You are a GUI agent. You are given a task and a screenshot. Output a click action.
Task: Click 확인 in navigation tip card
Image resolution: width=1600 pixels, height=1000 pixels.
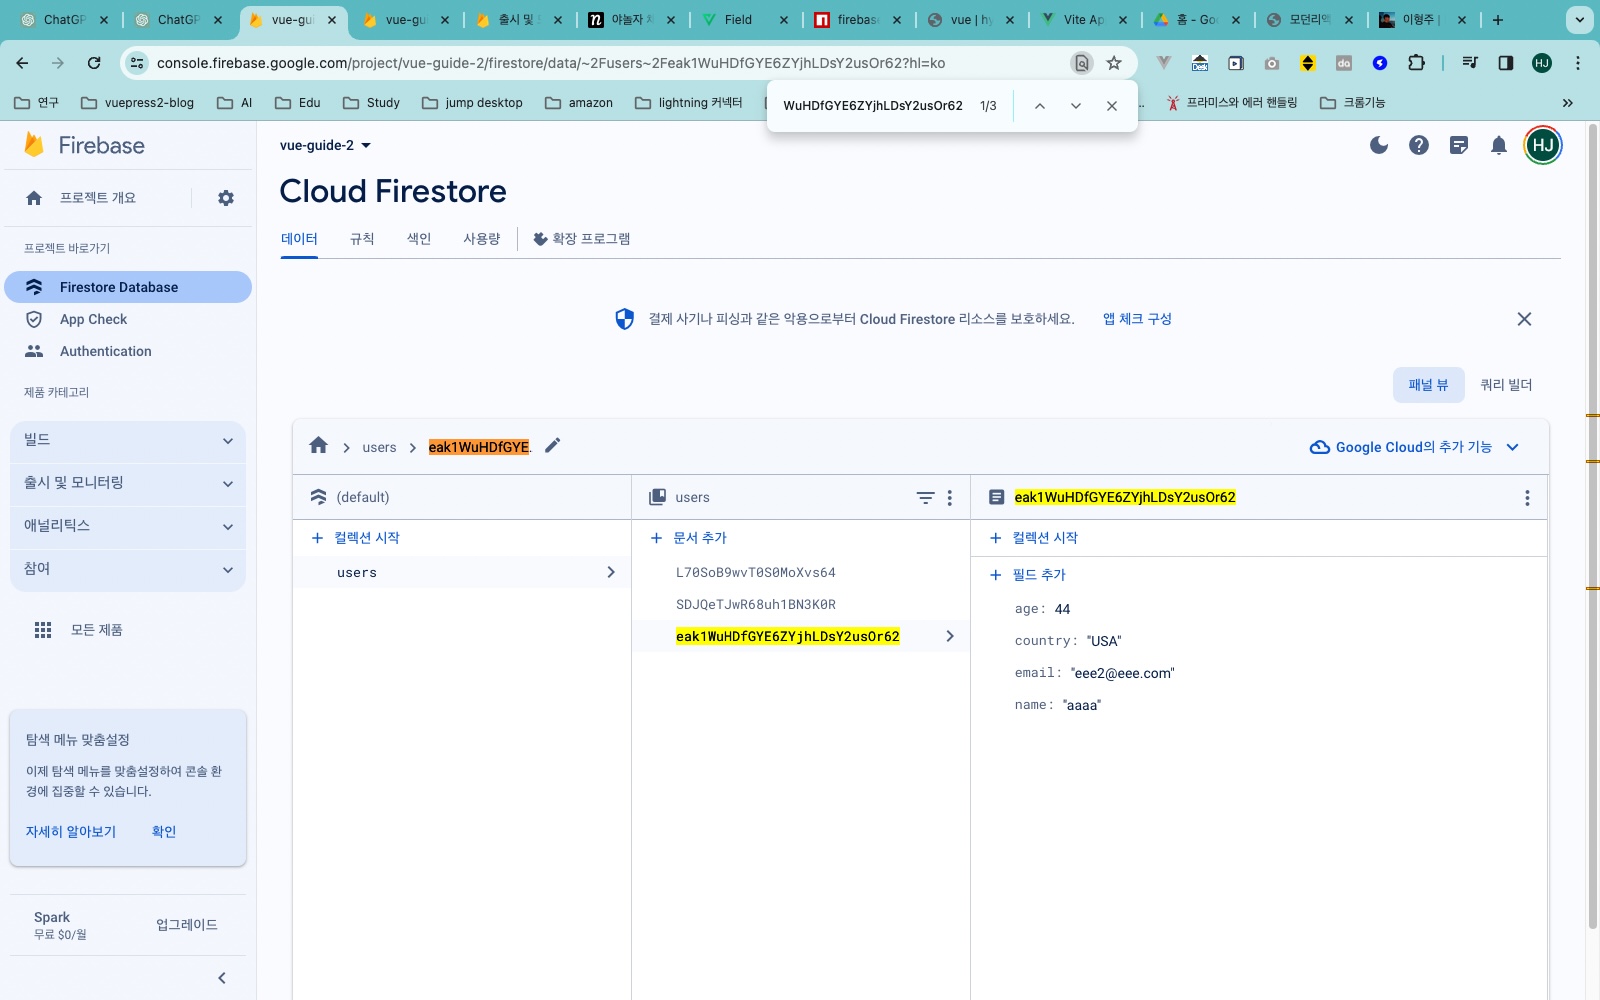click(164, 832)
